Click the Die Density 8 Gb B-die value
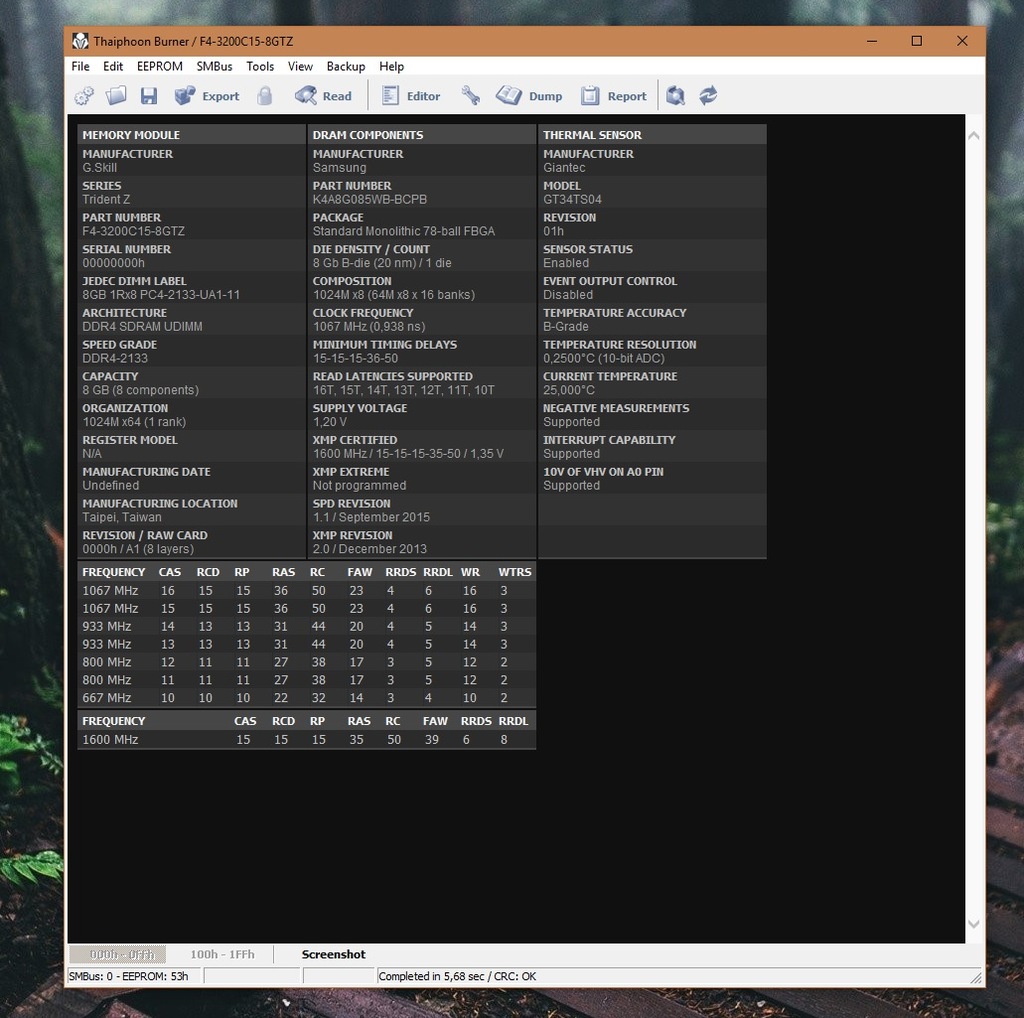The image size is (1024, 1018). tap(382, 263)
